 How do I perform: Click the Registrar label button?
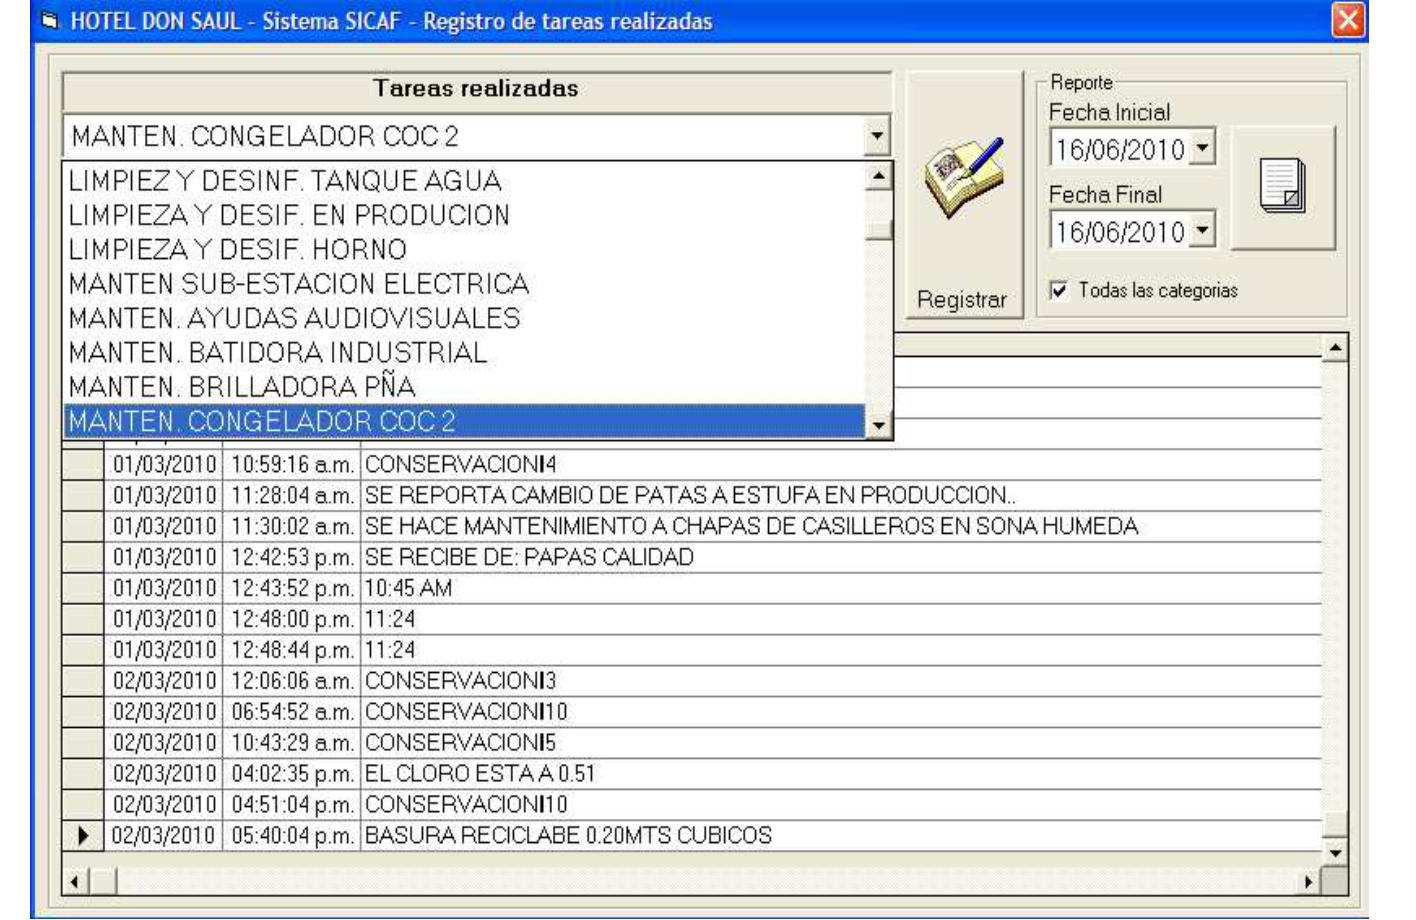click(962, 300)
